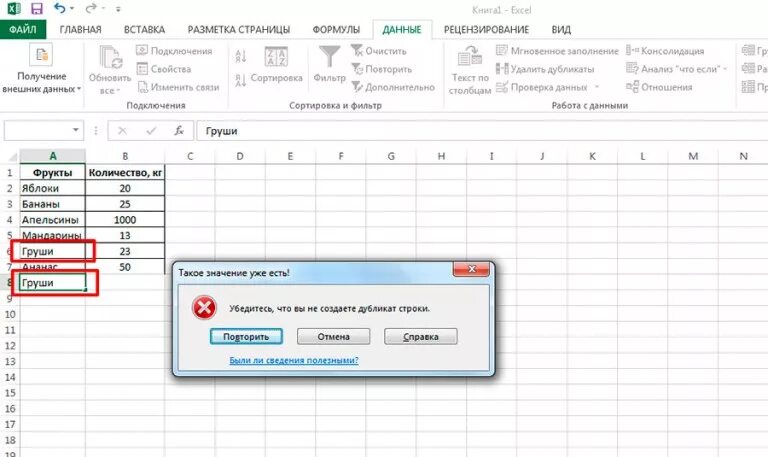Click the Отмена button in dialog
This screenshot has height=457, width=768.
pyautogui.click(x=334, y=337)
